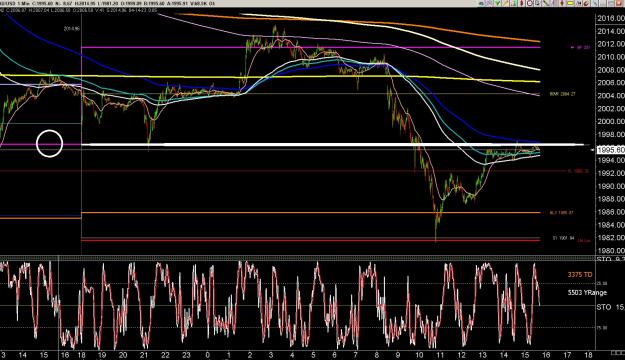This screenshot has width=625, height=360.
Task: Select the orange horizontal line near 1986
Action: [x=311, y=212]
